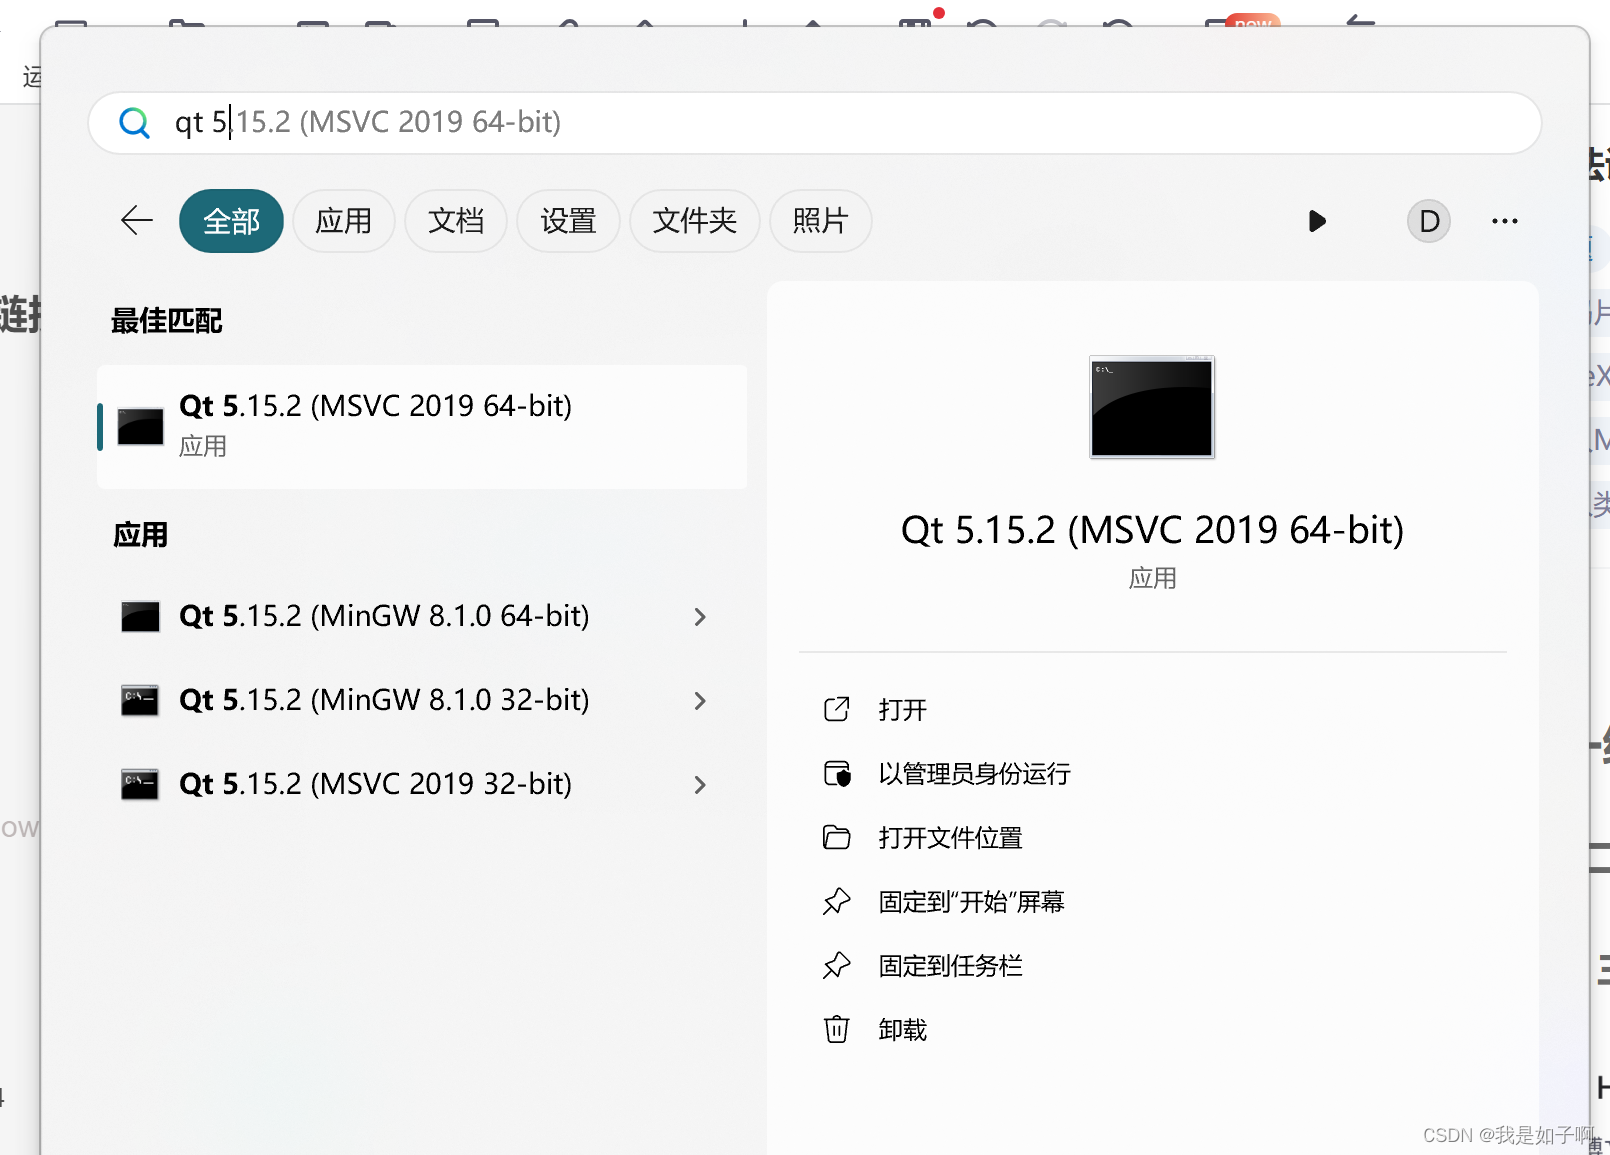The image size is (1610, 1155).
Task: Select the 设置 filter tab
Action: pyautogui.click(x=568, y=221)
